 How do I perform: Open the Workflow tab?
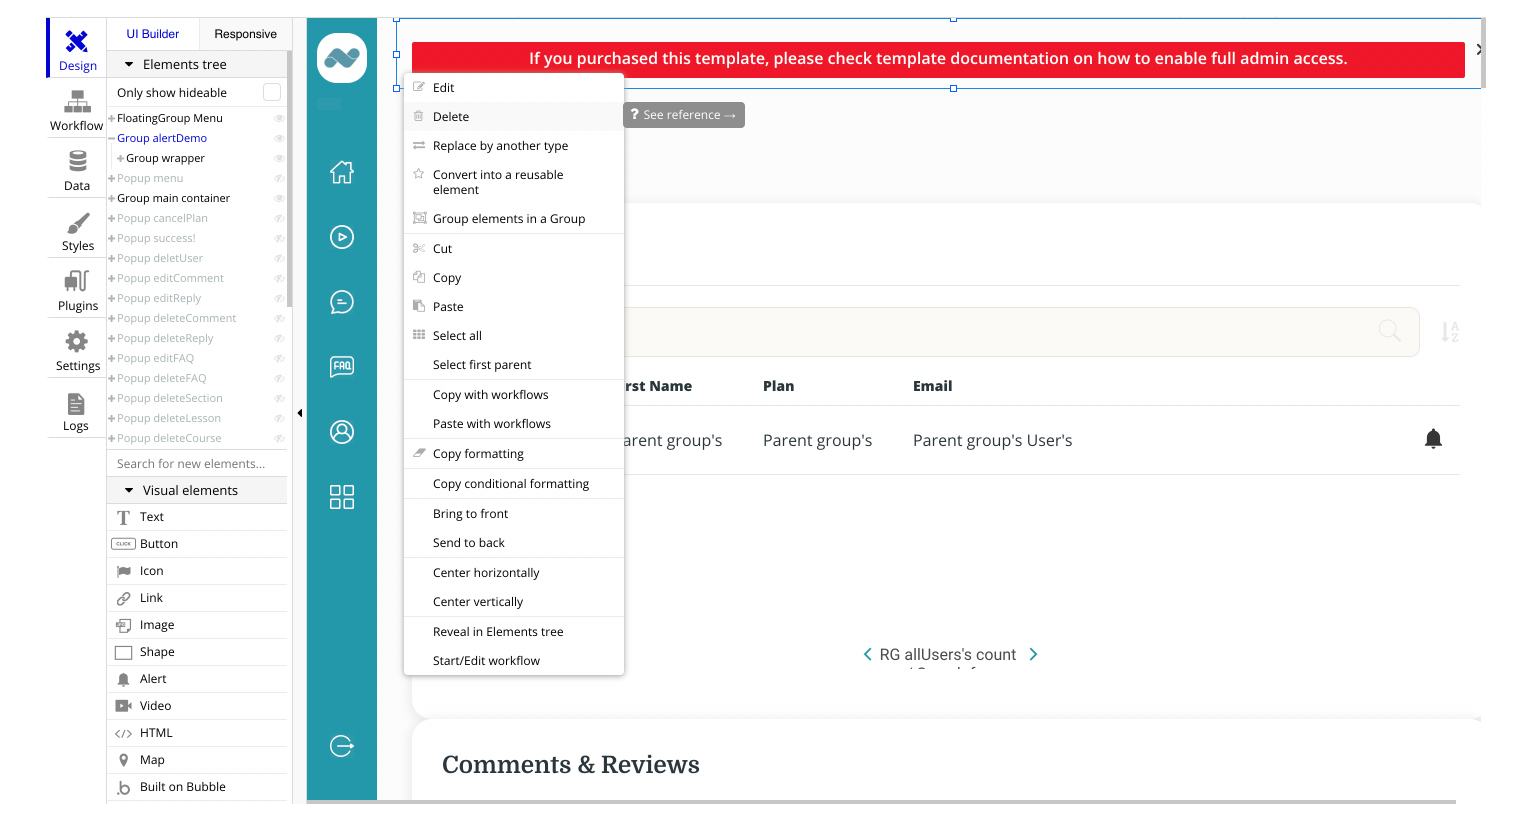pos(77,110)
